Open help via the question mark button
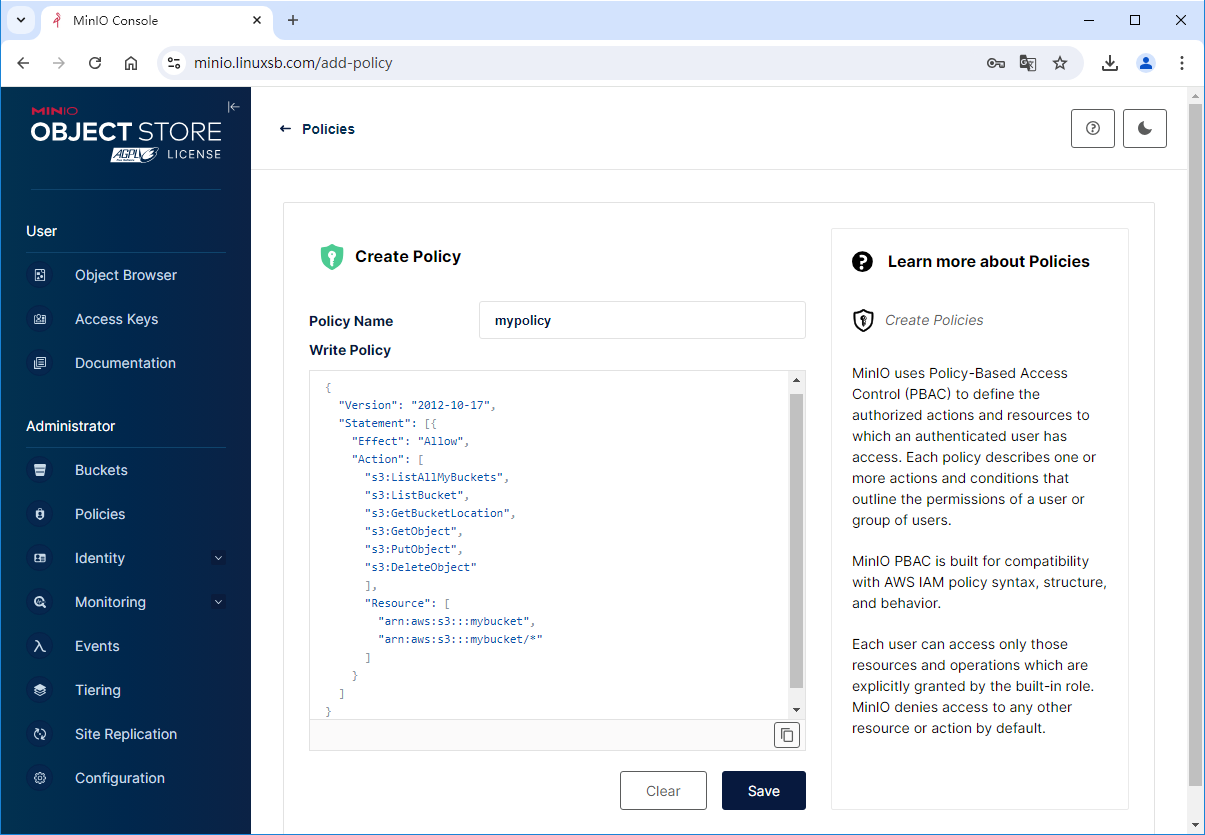The height and width of the screenshot is (835, 1205). pos(1092,129)
